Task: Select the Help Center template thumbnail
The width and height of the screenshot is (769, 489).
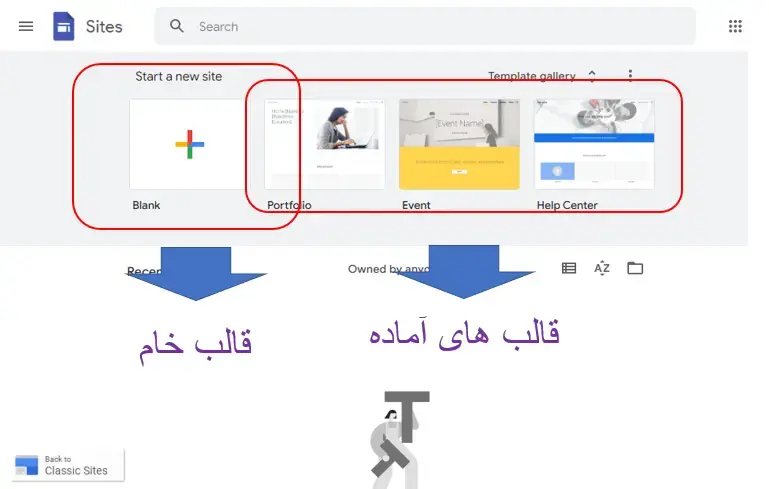Action: pos(594,144)
